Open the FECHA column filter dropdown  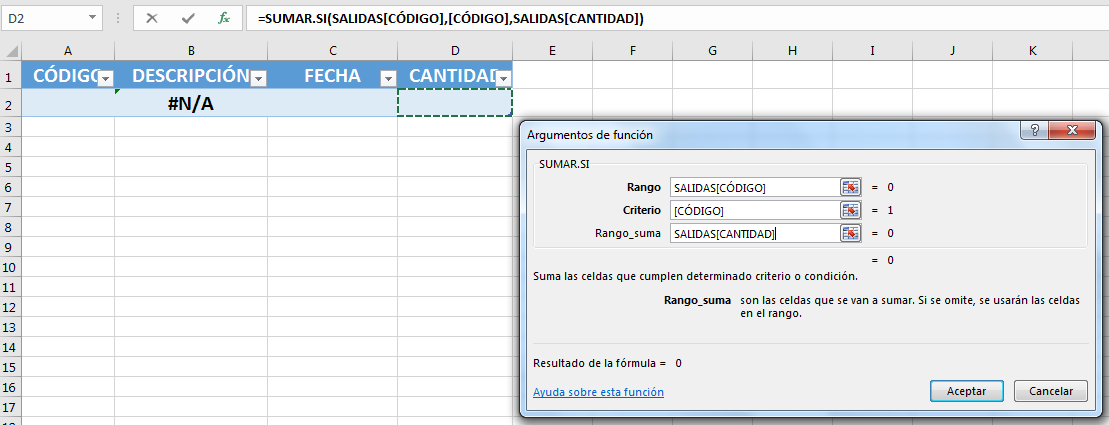pos(388,78)
